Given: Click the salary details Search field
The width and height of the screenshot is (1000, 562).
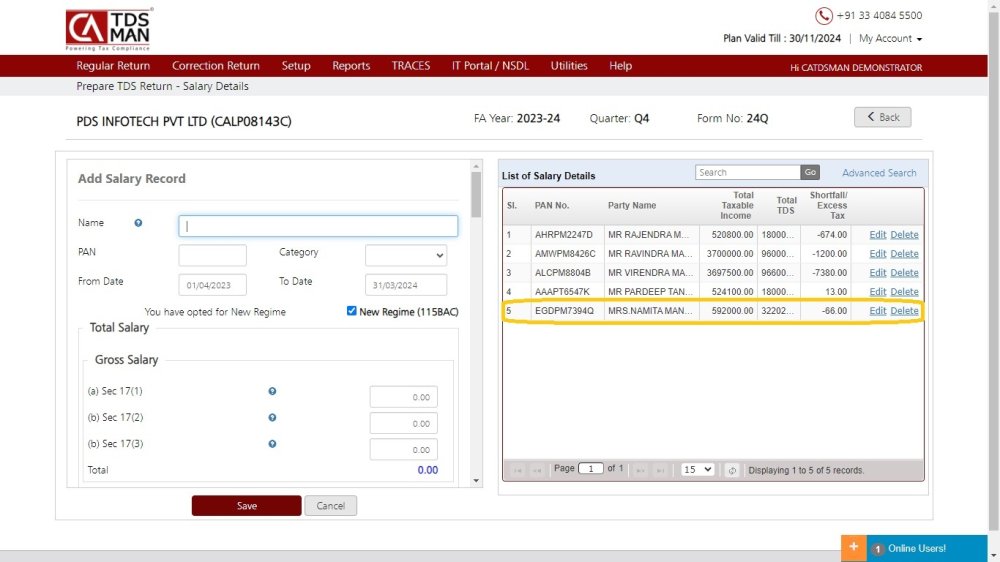Looking at the screenshot, I should pos(748,172).
